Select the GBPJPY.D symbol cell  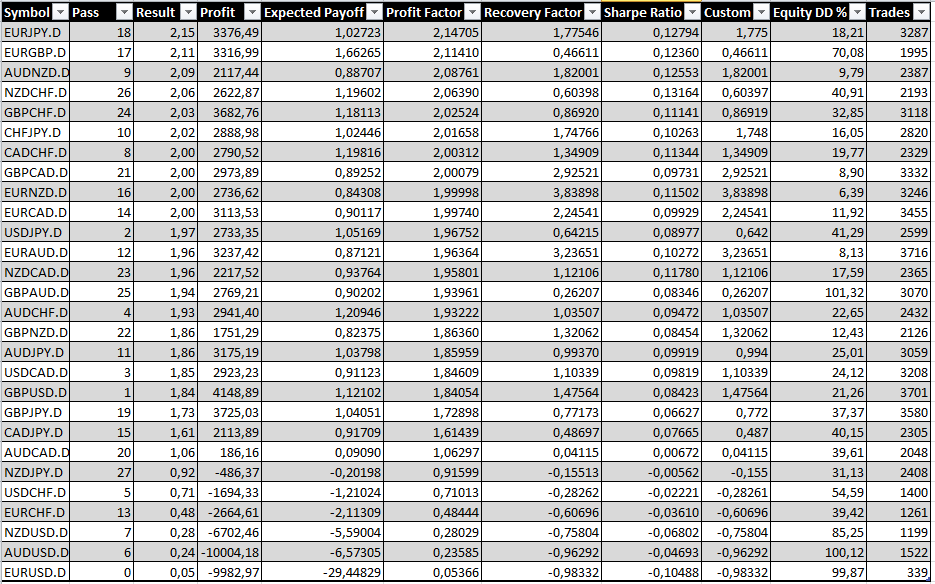pos(35,412)
